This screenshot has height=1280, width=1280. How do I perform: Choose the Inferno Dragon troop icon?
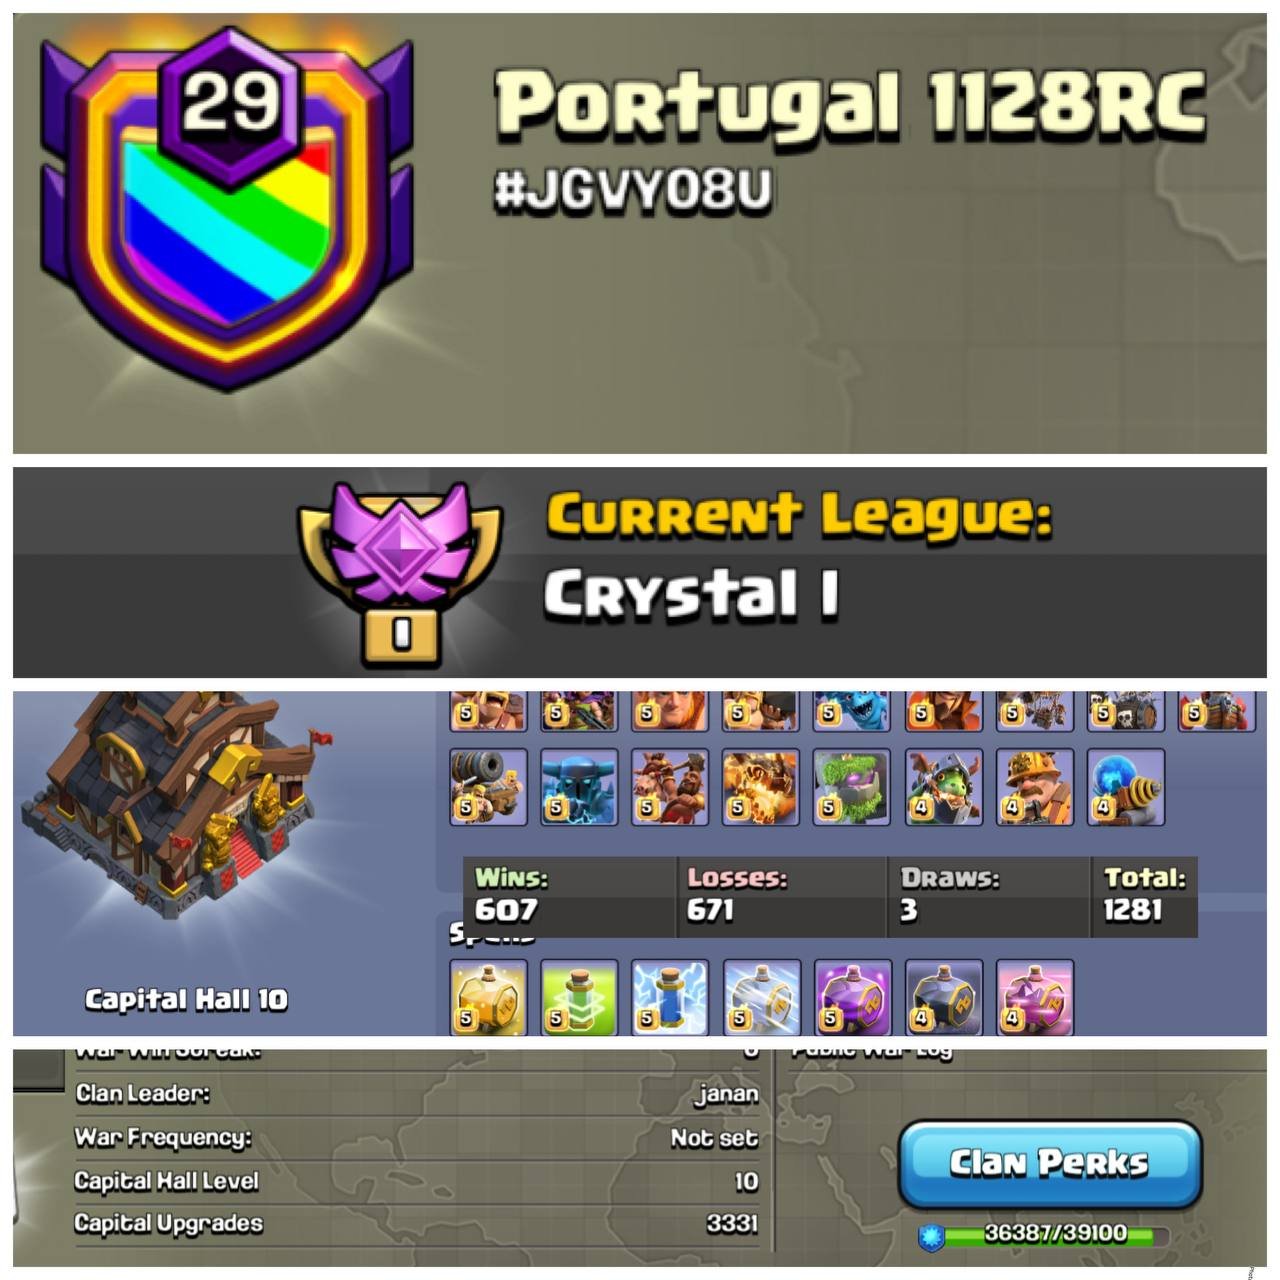tap(760, 787)
